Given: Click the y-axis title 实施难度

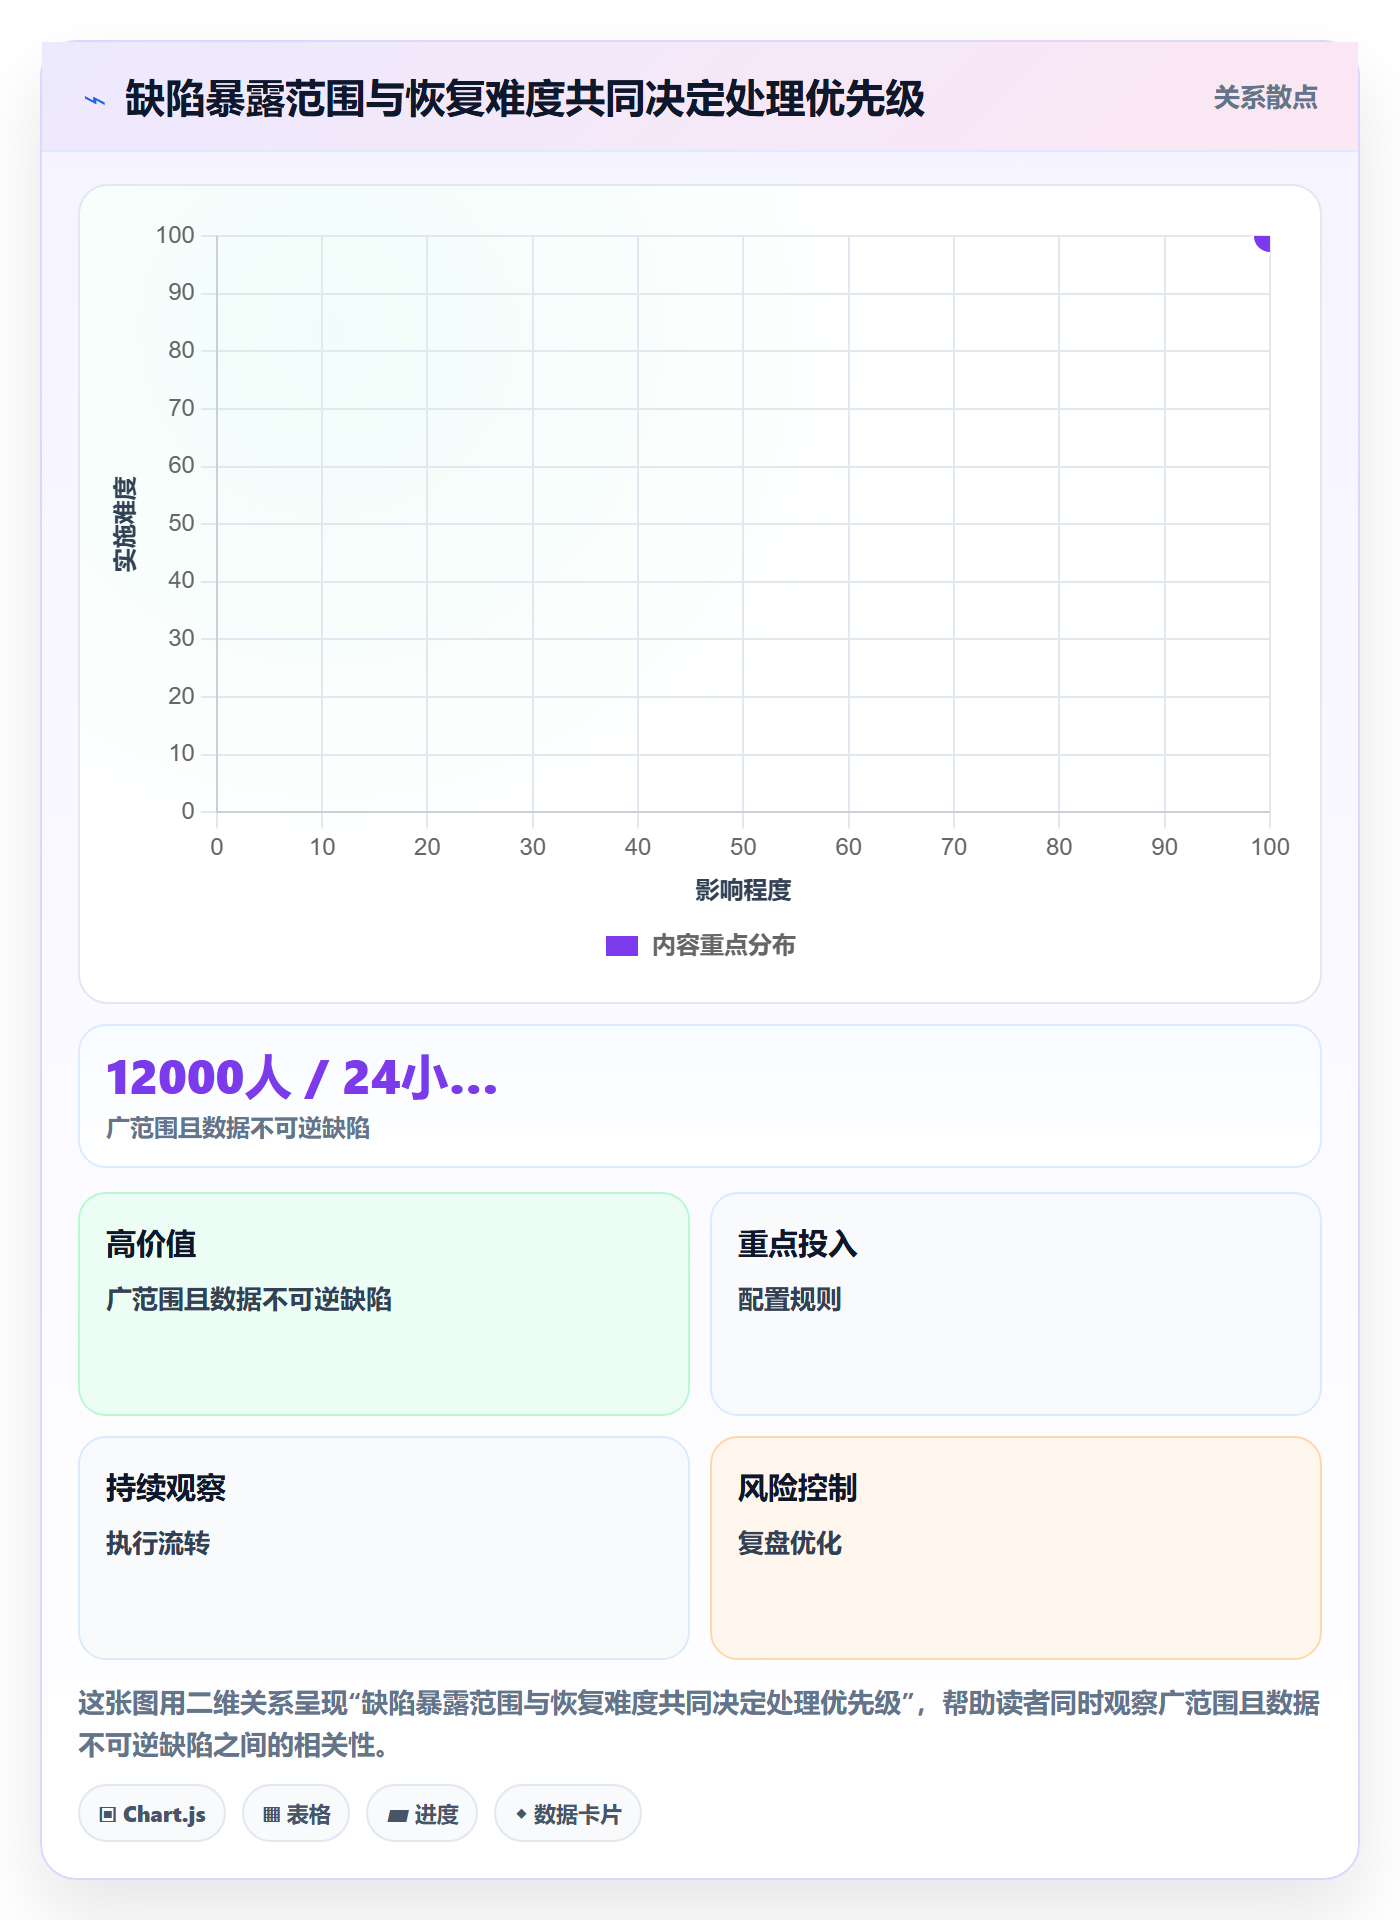Looking at the screenshot, I should [125, 524].
